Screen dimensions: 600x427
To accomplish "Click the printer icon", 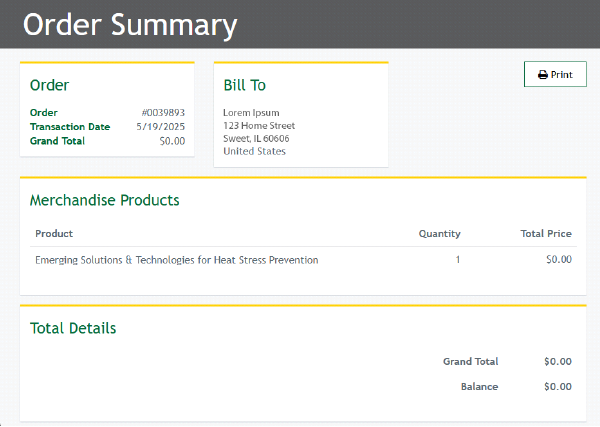I will pyautogui.click(x=543, y=75).
